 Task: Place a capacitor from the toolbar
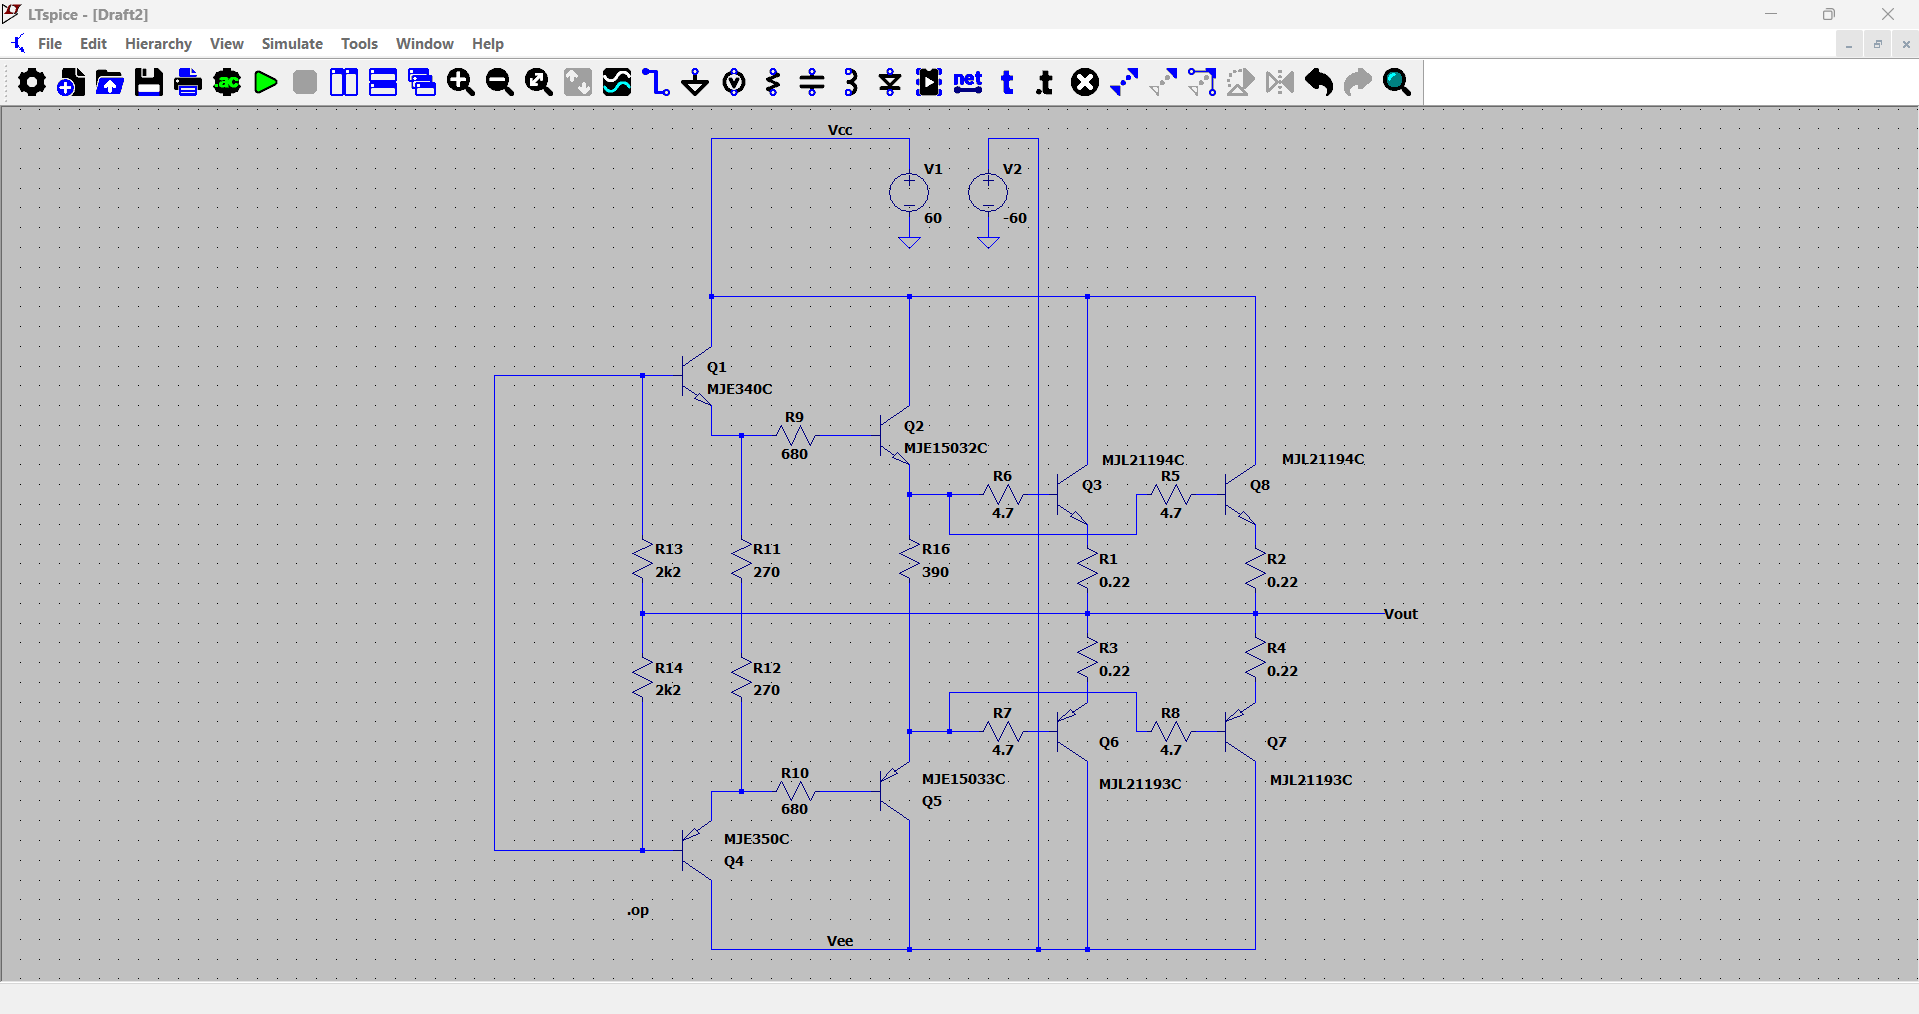[x=812, y=82]
